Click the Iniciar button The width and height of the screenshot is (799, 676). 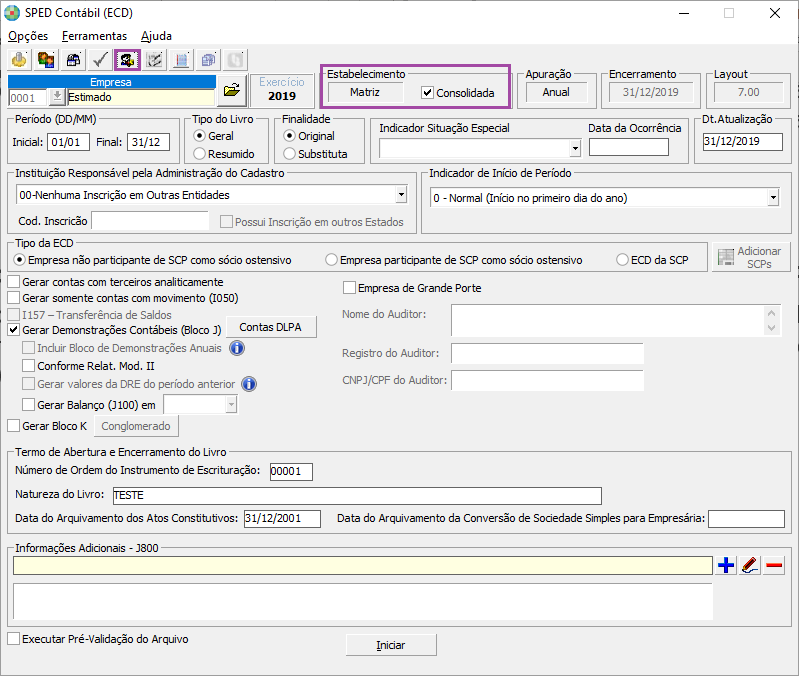[x=391, y=645]
